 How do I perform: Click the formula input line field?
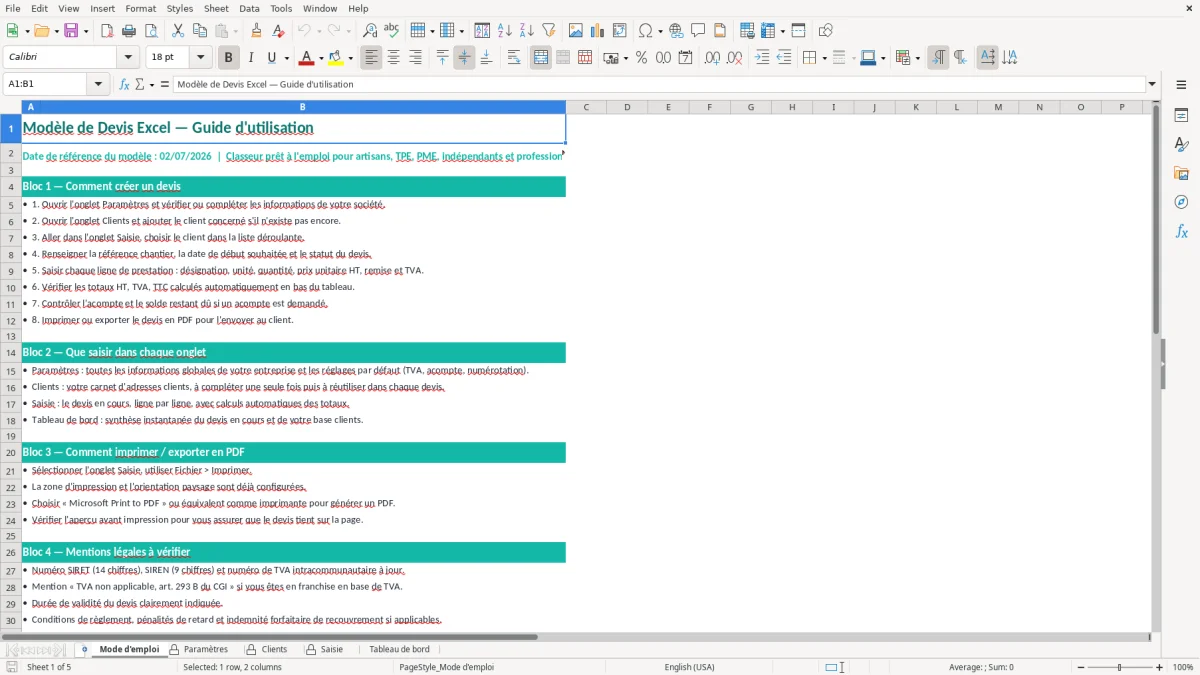point(659,85)
